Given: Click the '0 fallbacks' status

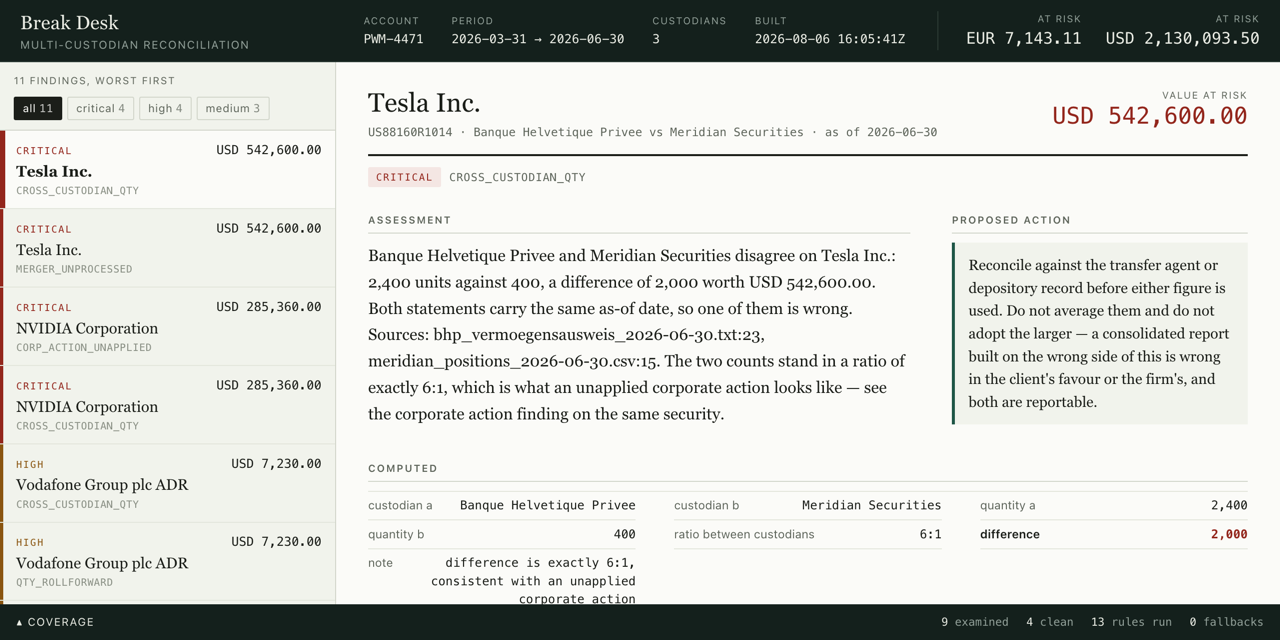Looking at the screenshot, I should [1226, 622].
